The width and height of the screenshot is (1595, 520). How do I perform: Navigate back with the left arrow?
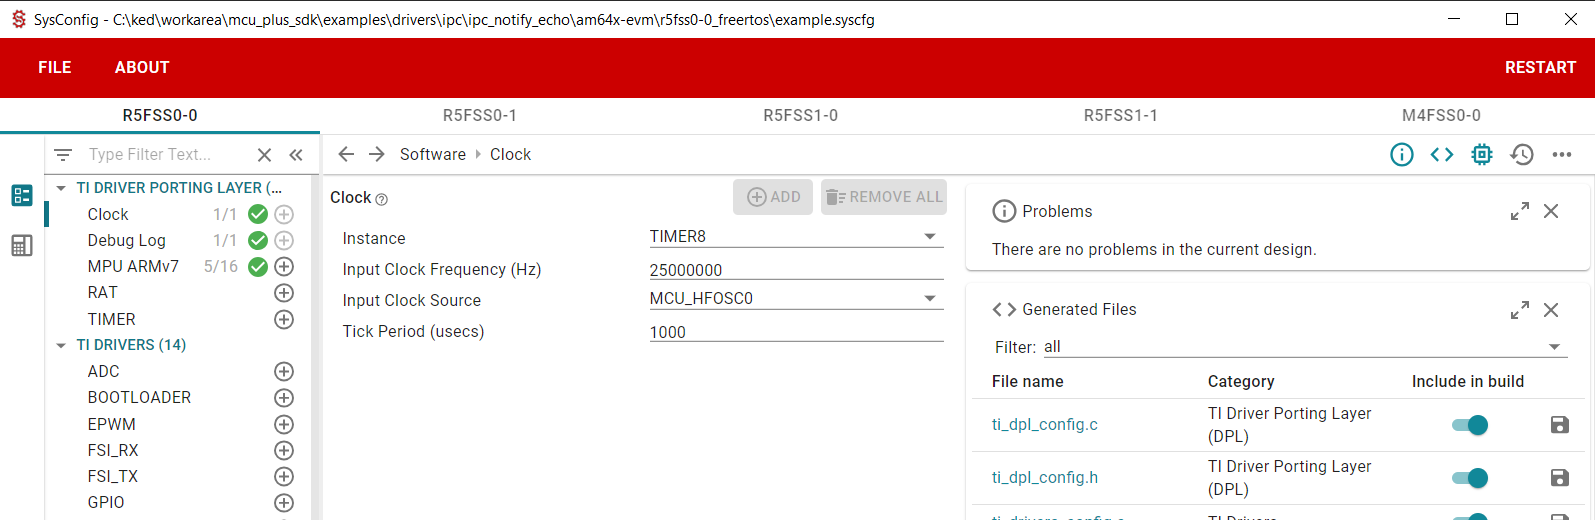coord(346,154)
